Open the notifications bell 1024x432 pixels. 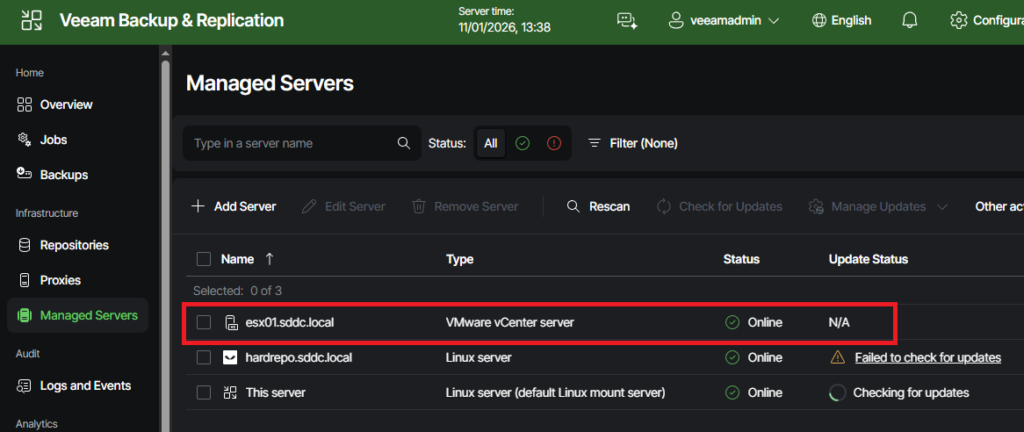[909, 20]
